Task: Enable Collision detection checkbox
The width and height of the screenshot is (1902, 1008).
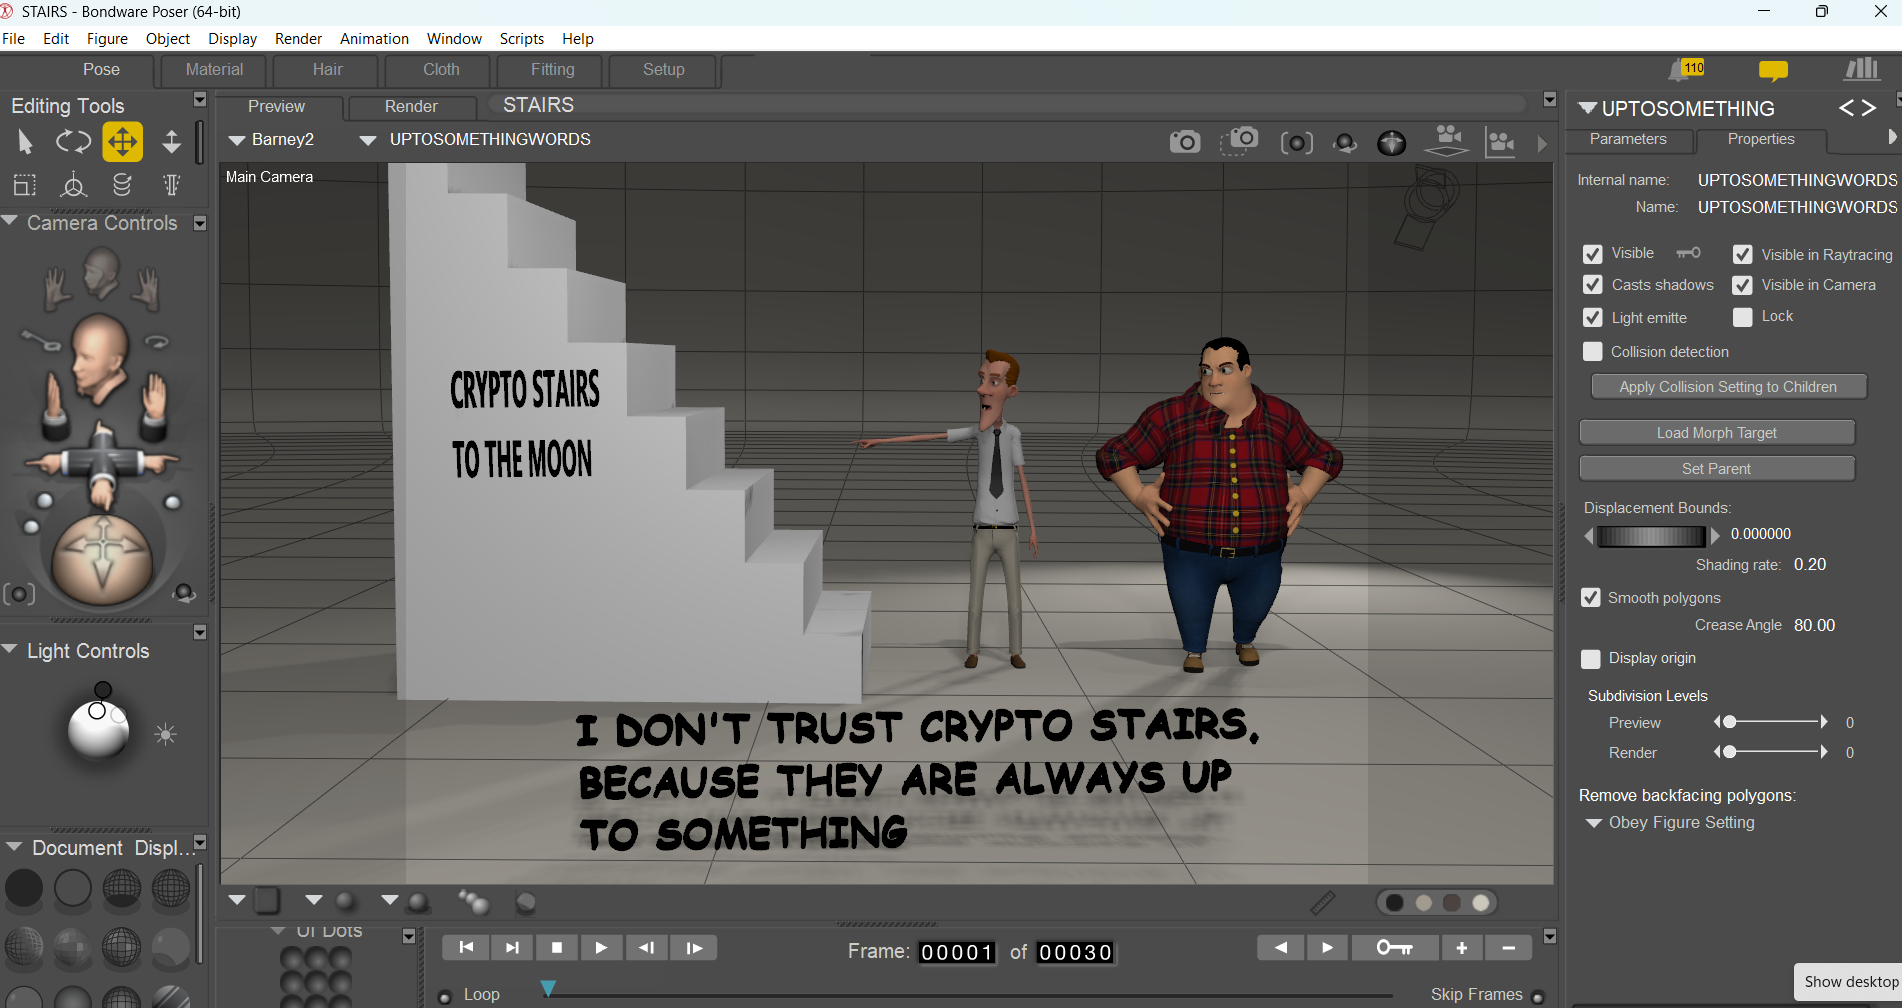Action: [1593, 352]
